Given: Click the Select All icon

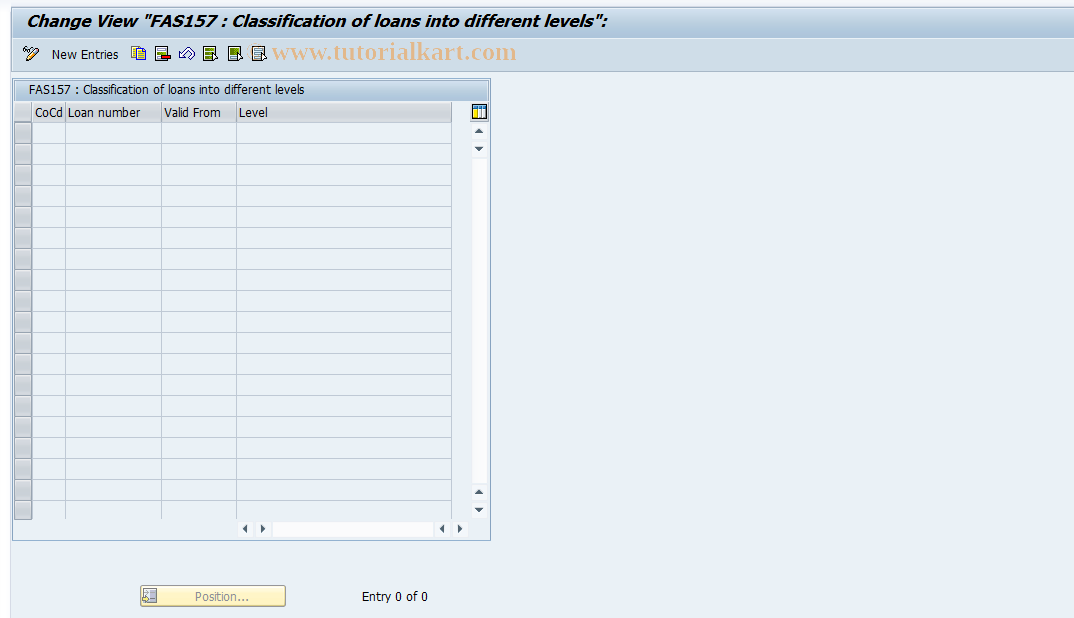Looking at the screenshot, I should (x=210, y=53).
